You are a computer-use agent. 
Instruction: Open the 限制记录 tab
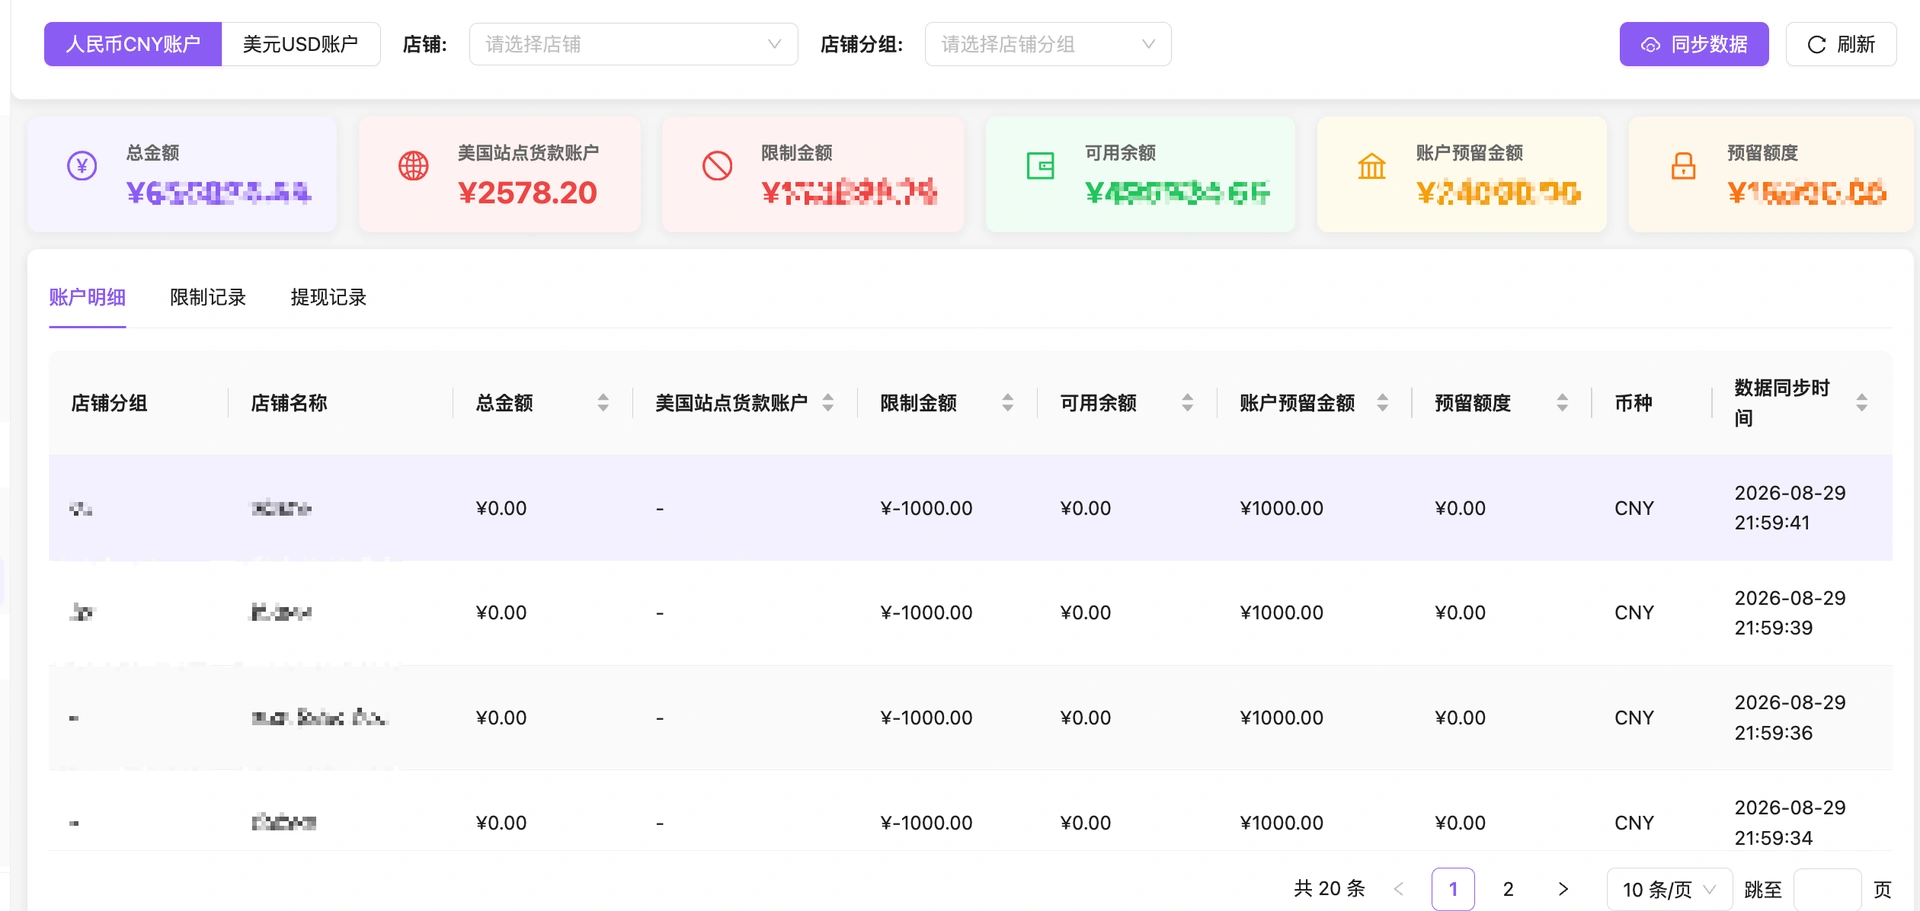(208, 298)
